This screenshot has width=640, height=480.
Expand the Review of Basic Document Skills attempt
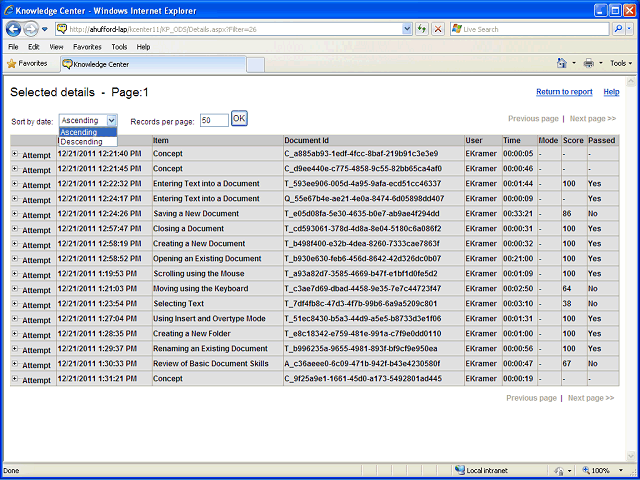point(15,364)
